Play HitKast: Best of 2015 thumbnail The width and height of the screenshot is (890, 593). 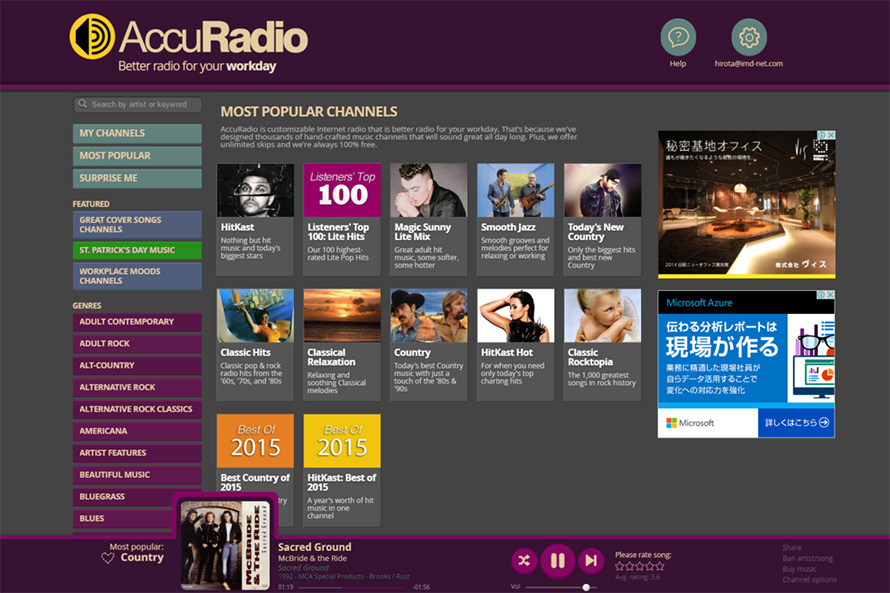pos(342,441)
